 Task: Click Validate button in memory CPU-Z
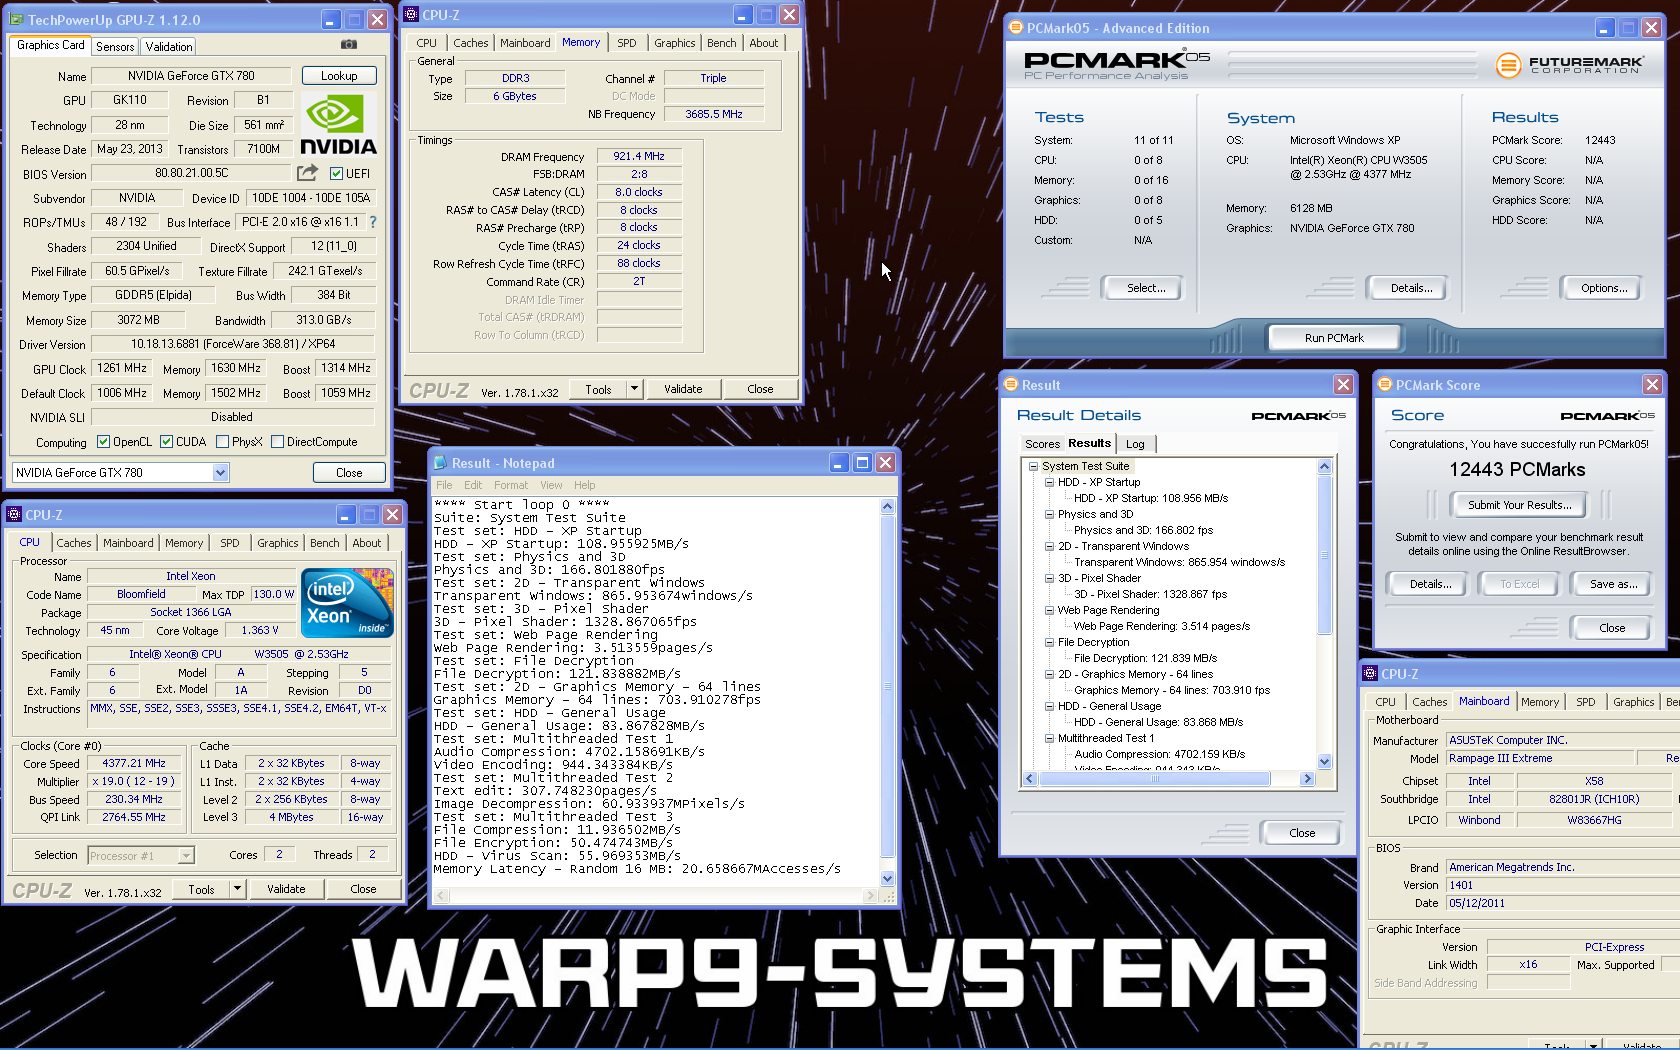point(683,389)
